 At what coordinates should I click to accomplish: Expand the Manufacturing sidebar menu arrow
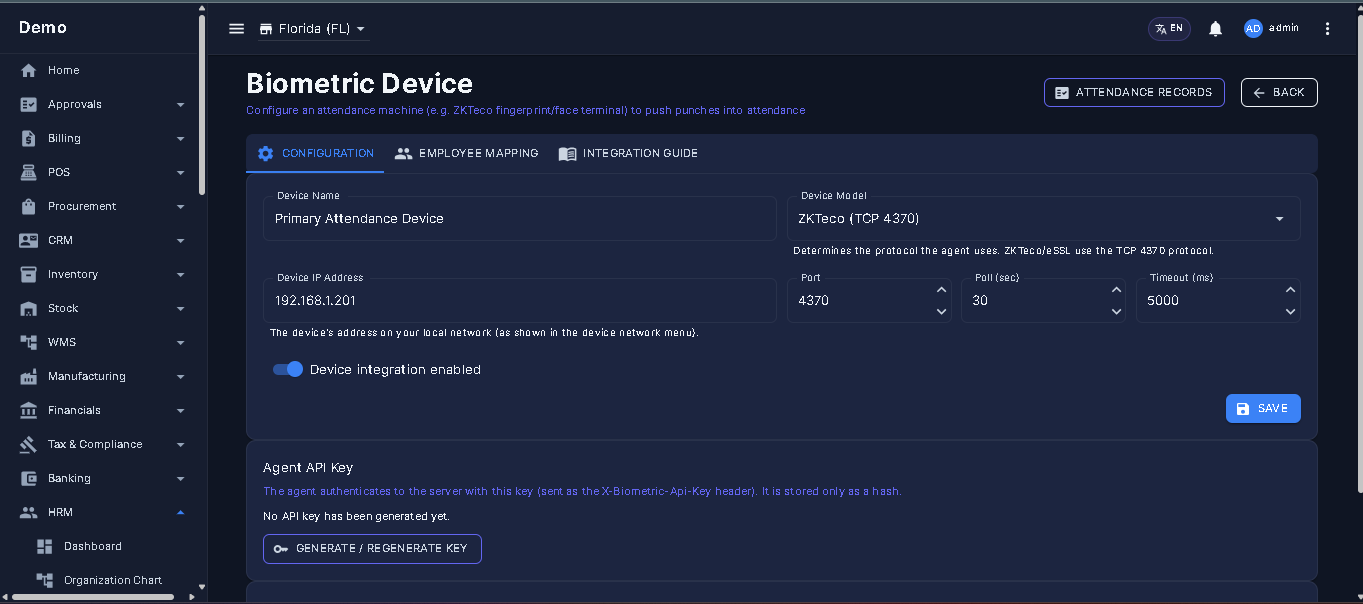click(180, 376)
